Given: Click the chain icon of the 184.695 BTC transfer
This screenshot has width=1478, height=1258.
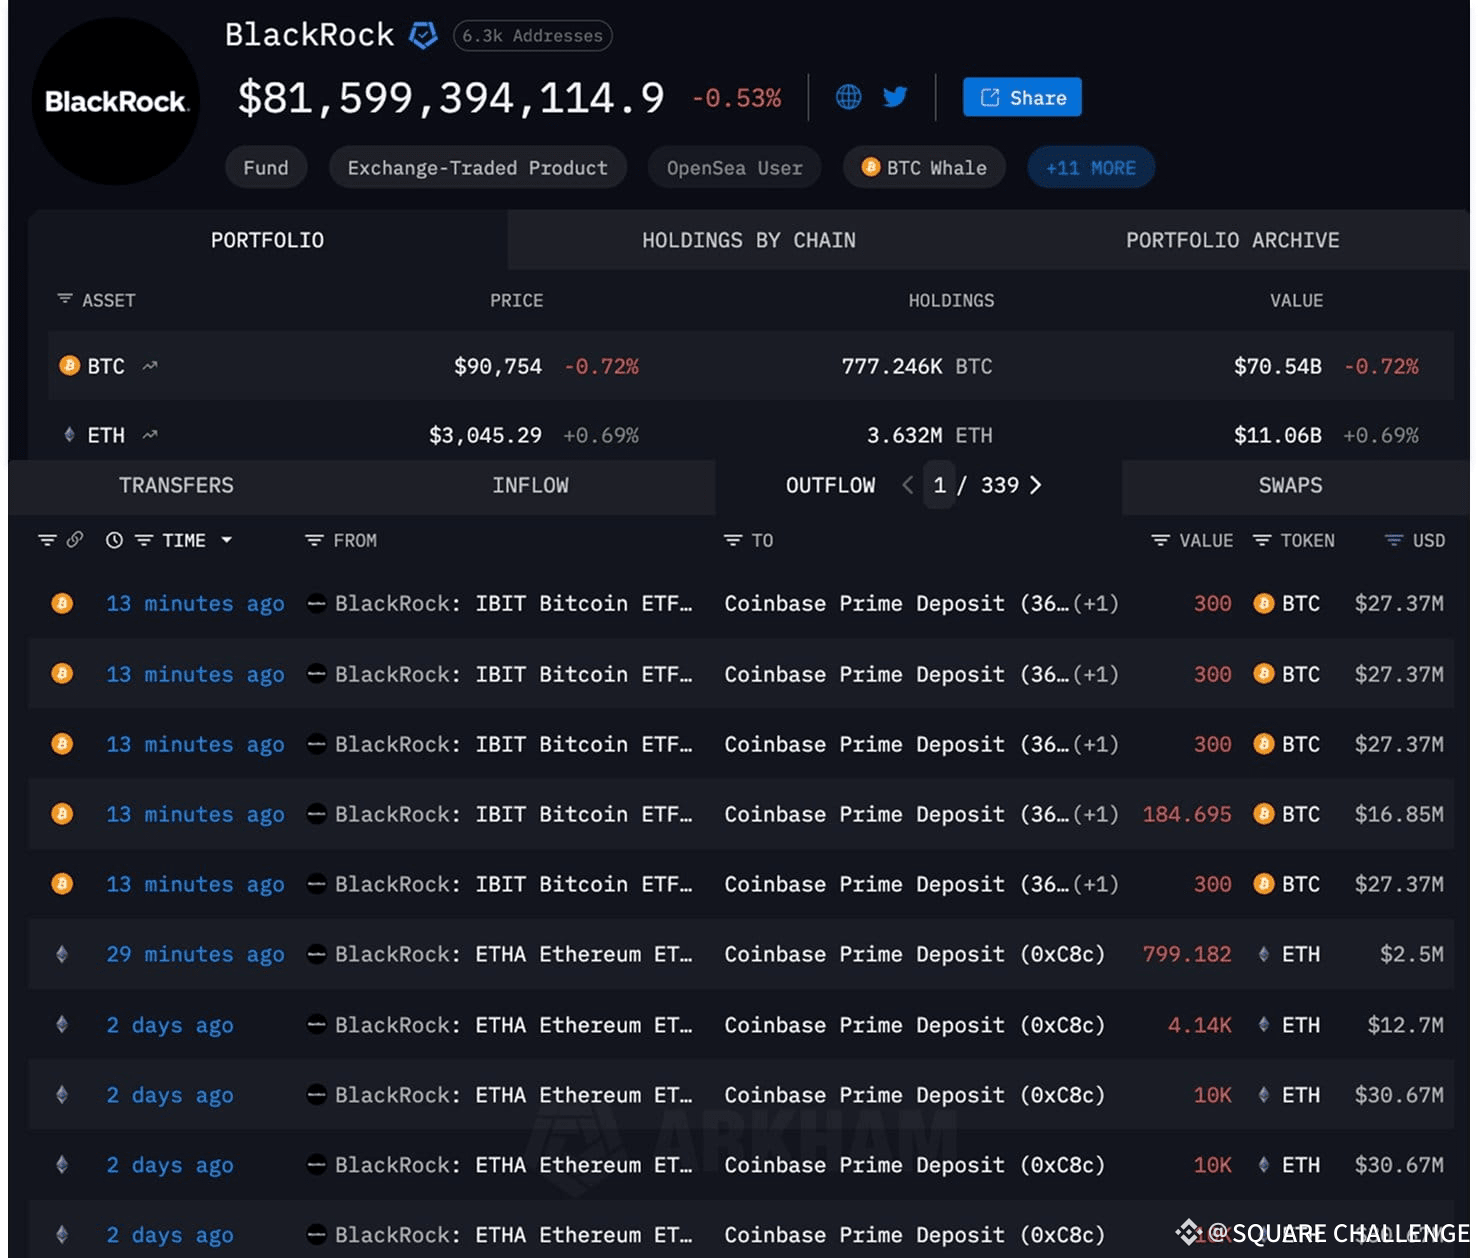Looking at the screenshot, I should (x=62, y=814).
